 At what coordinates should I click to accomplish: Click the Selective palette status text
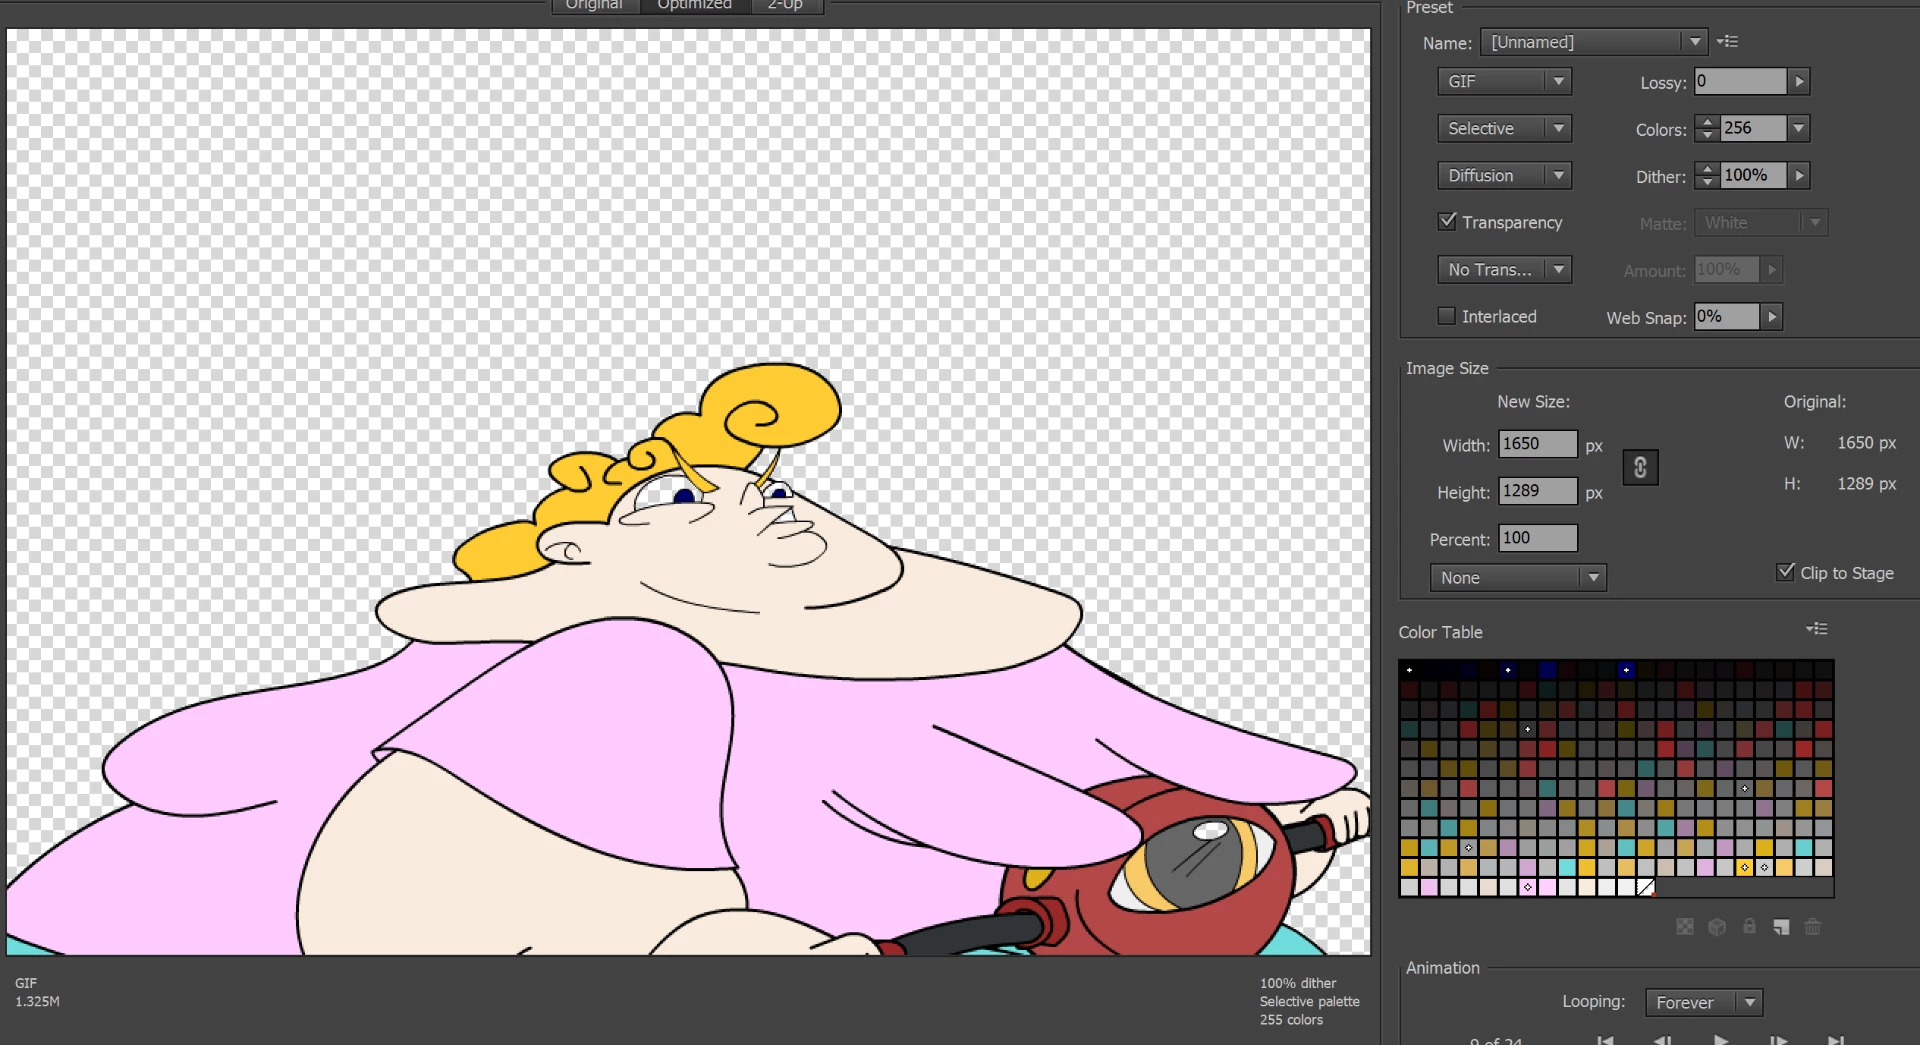click(x=1309, y=1001)
